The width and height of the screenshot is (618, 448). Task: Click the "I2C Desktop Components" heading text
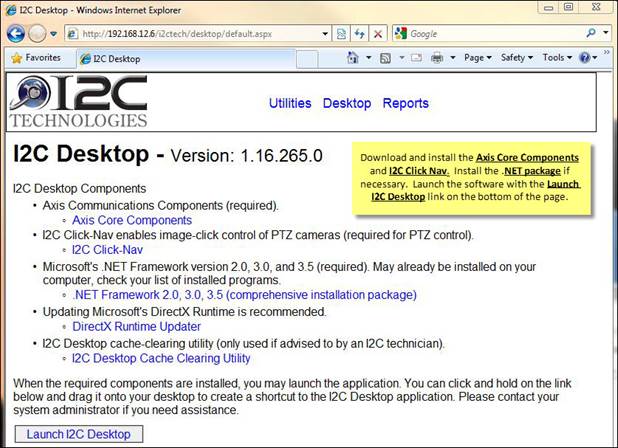(x=80, y=188)
